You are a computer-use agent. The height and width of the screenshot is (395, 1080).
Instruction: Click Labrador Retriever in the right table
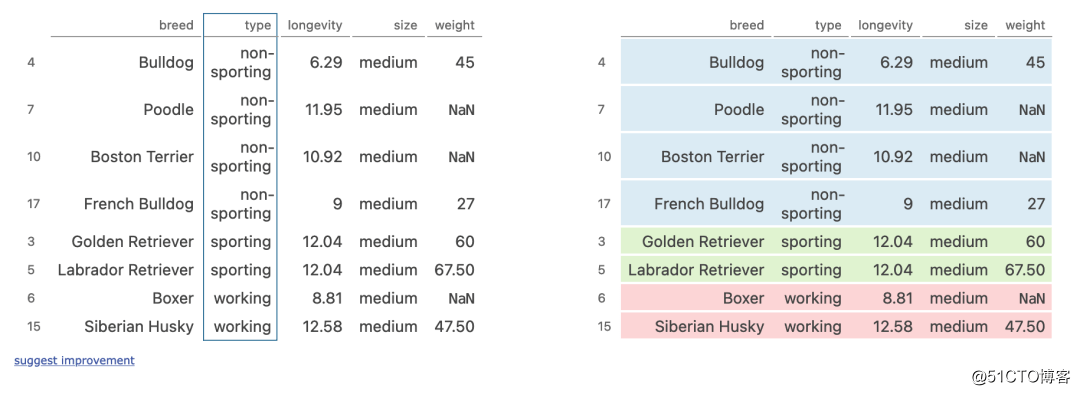(696, 270)
